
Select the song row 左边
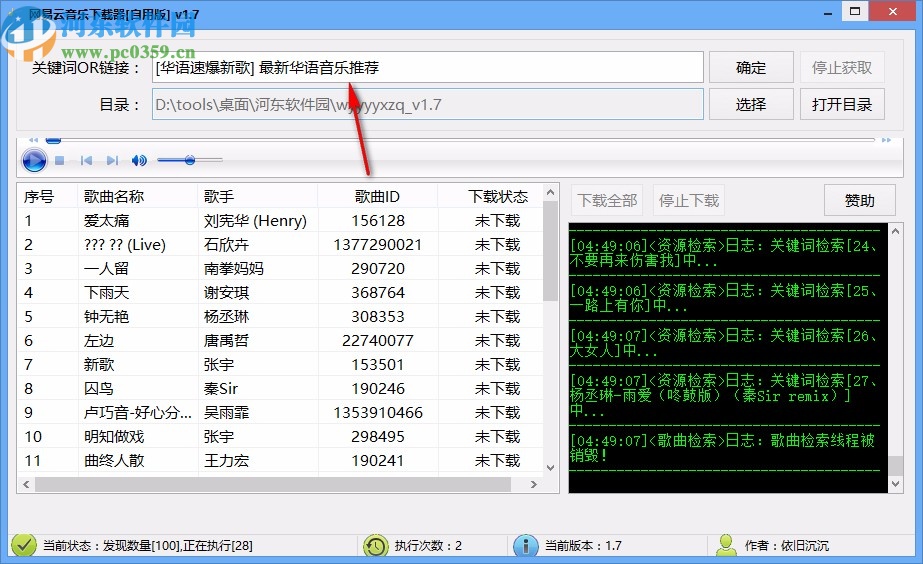click(x=280, y=340)
